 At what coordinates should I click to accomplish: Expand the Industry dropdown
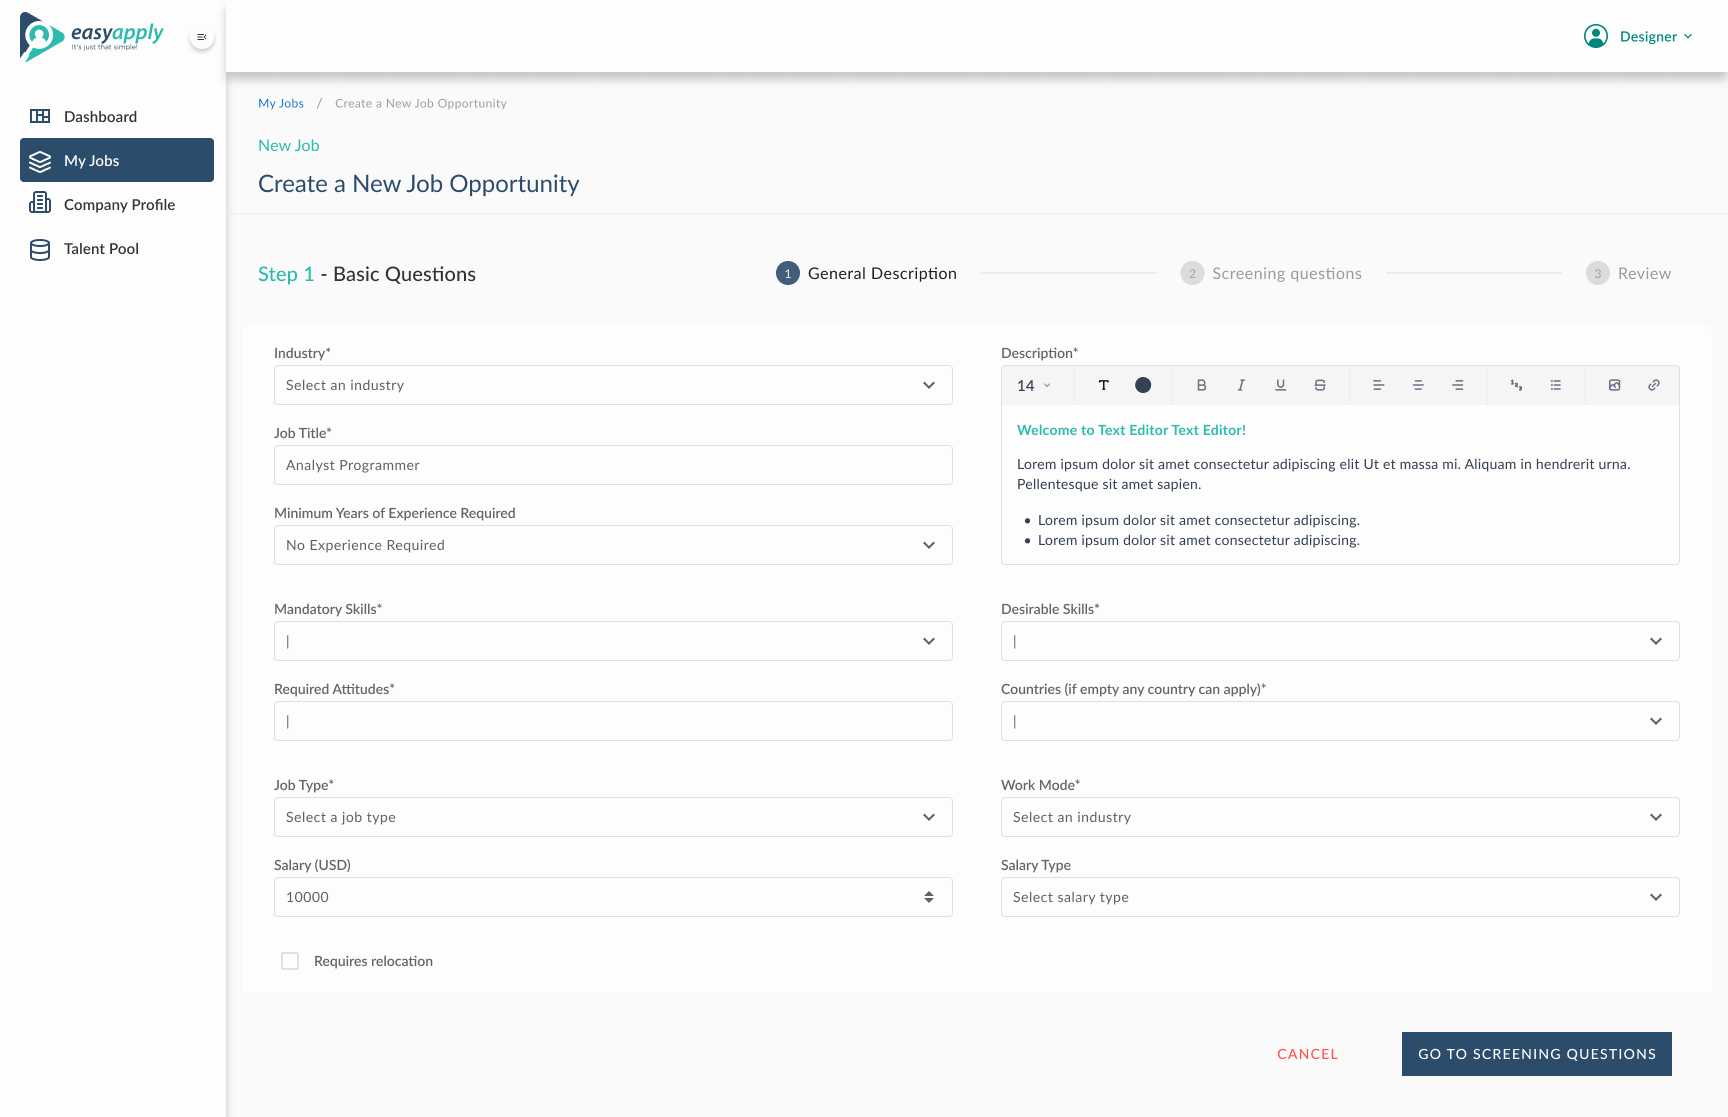coord(612,385)
